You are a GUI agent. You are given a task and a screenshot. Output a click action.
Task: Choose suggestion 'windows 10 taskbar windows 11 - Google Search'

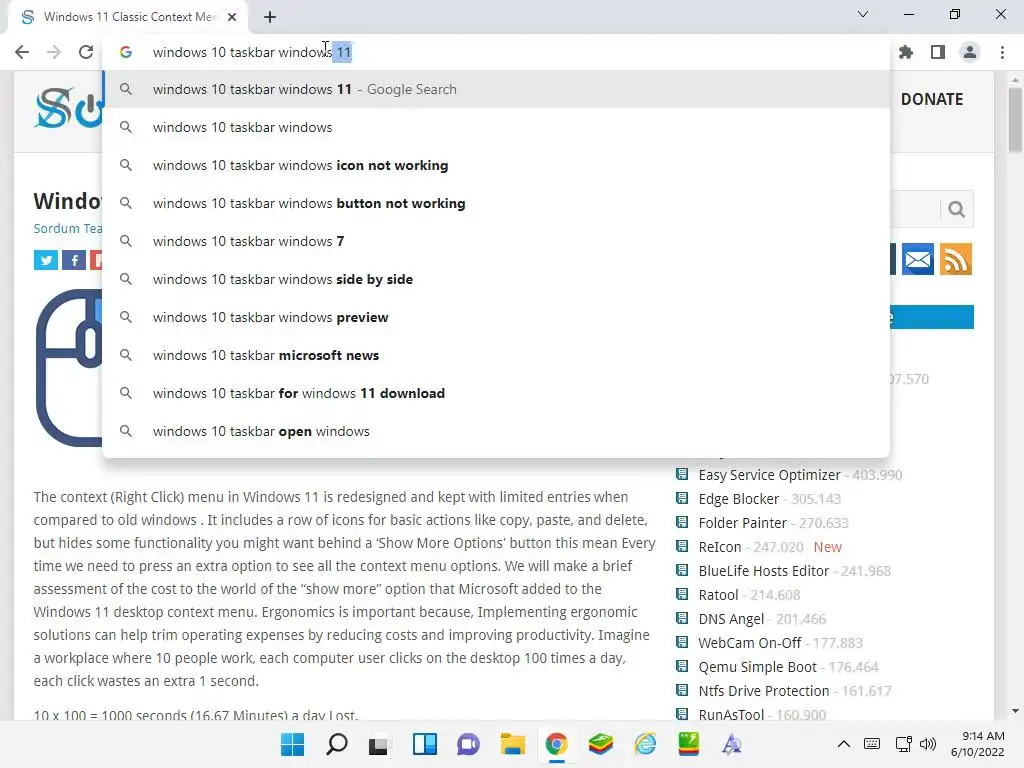(x=496, y=89)
